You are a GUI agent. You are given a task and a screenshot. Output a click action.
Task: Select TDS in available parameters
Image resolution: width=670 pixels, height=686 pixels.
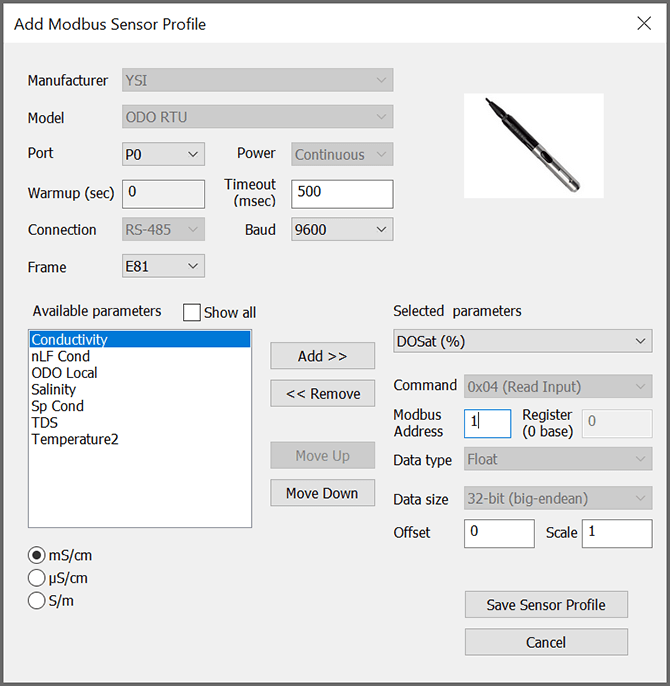pos(140,423)
